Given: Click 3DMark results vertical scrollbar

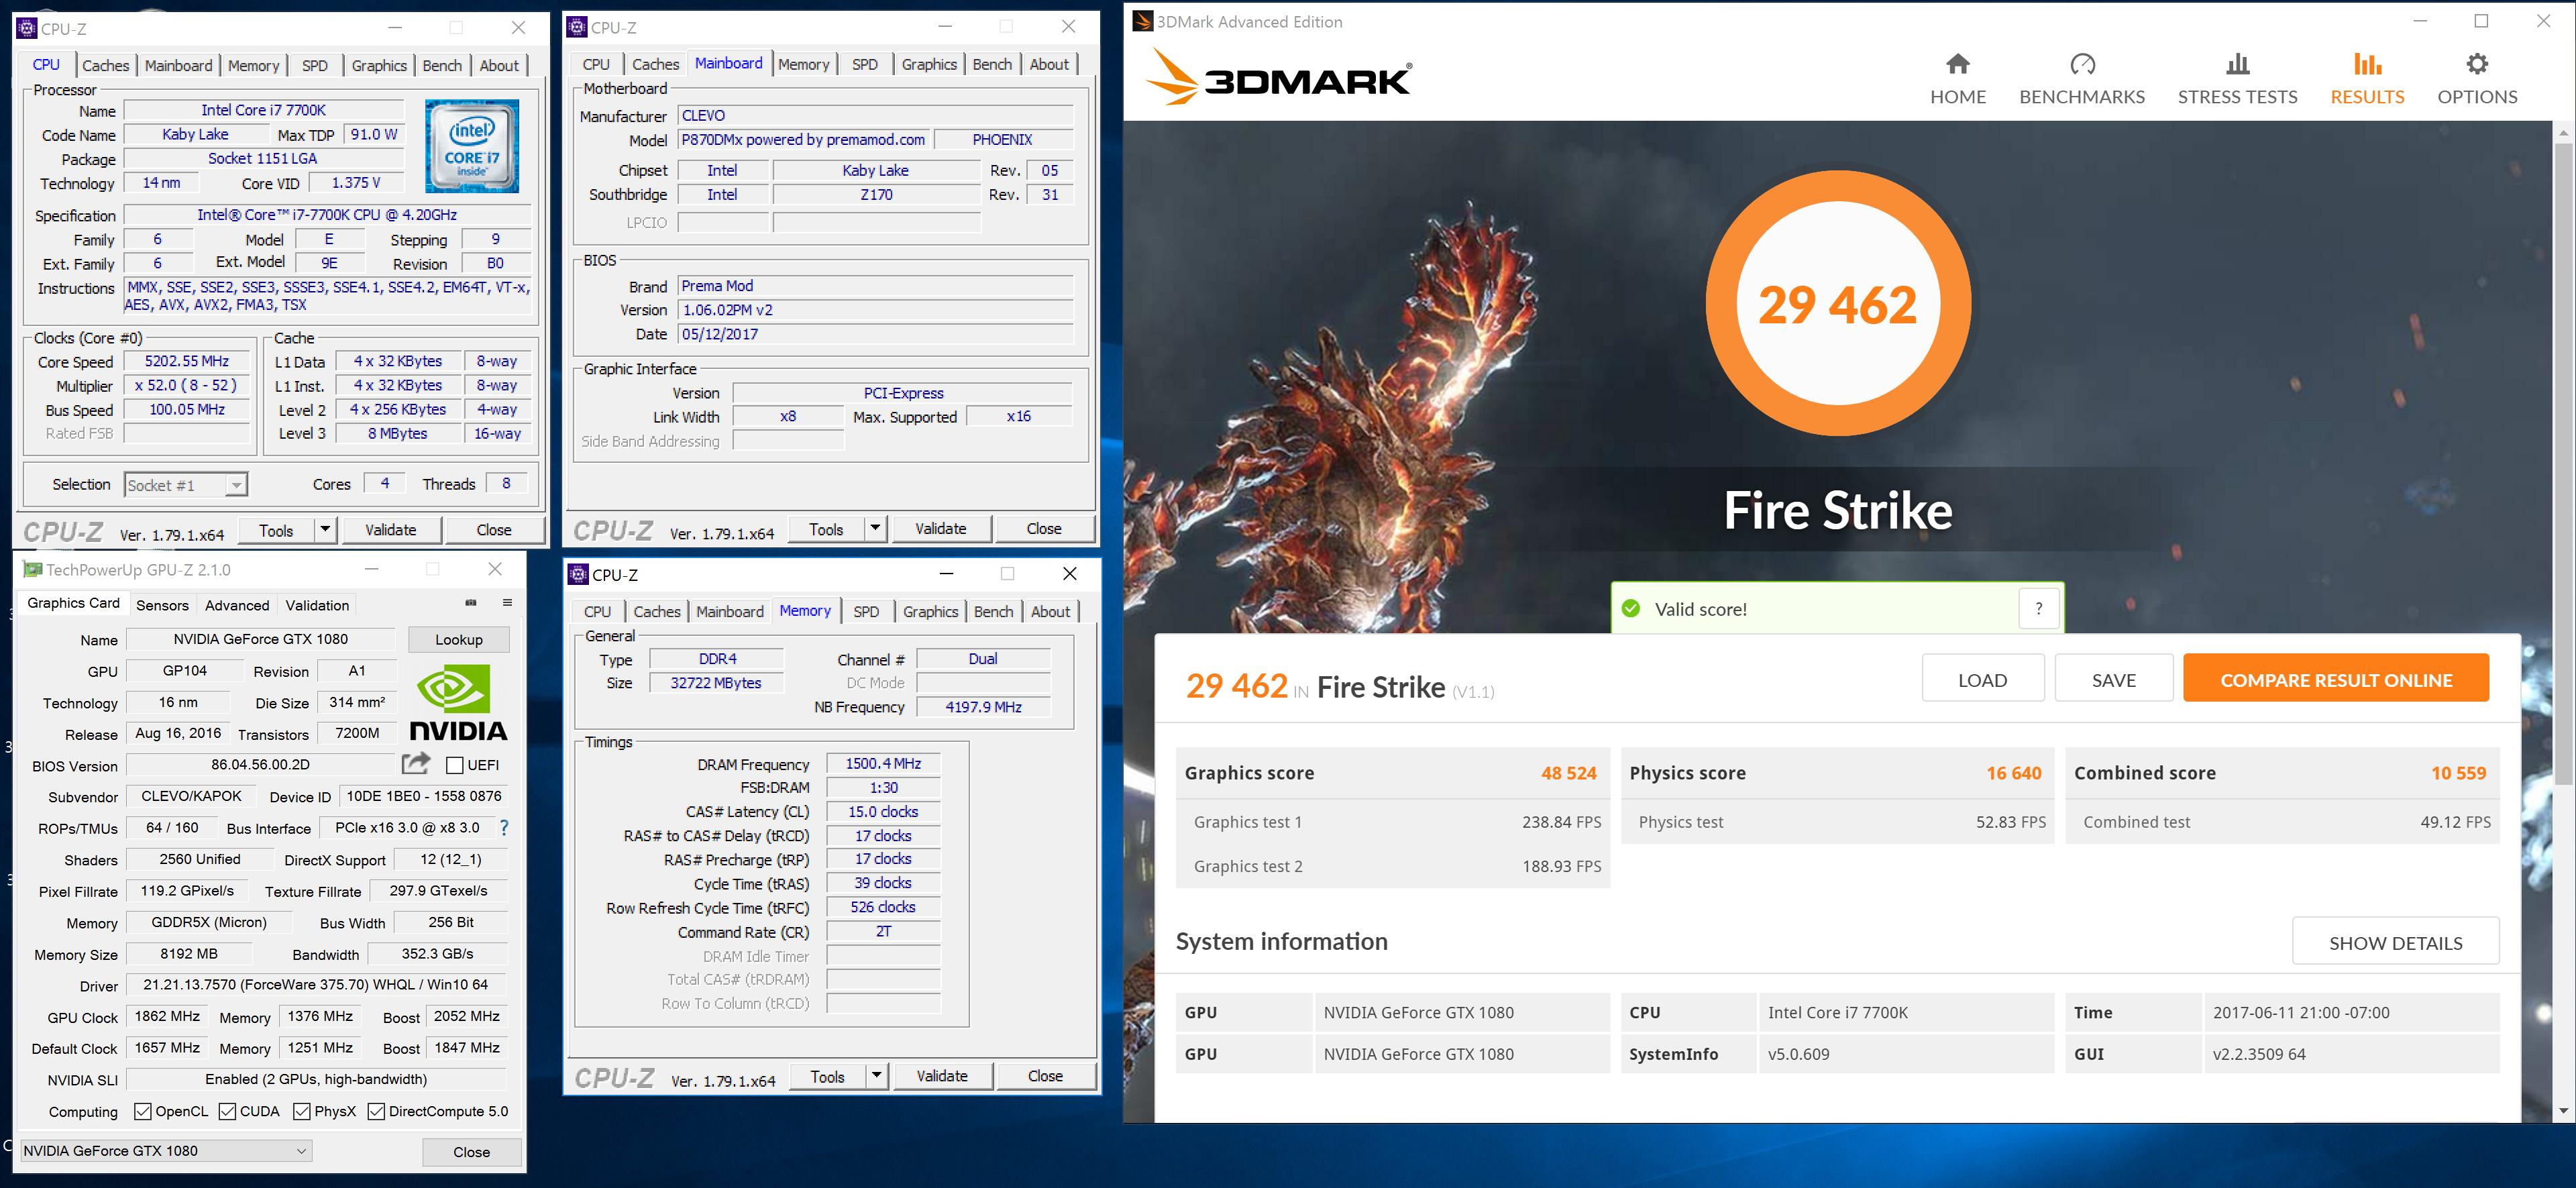Looking at the screenshot, I should [2563, 460].
